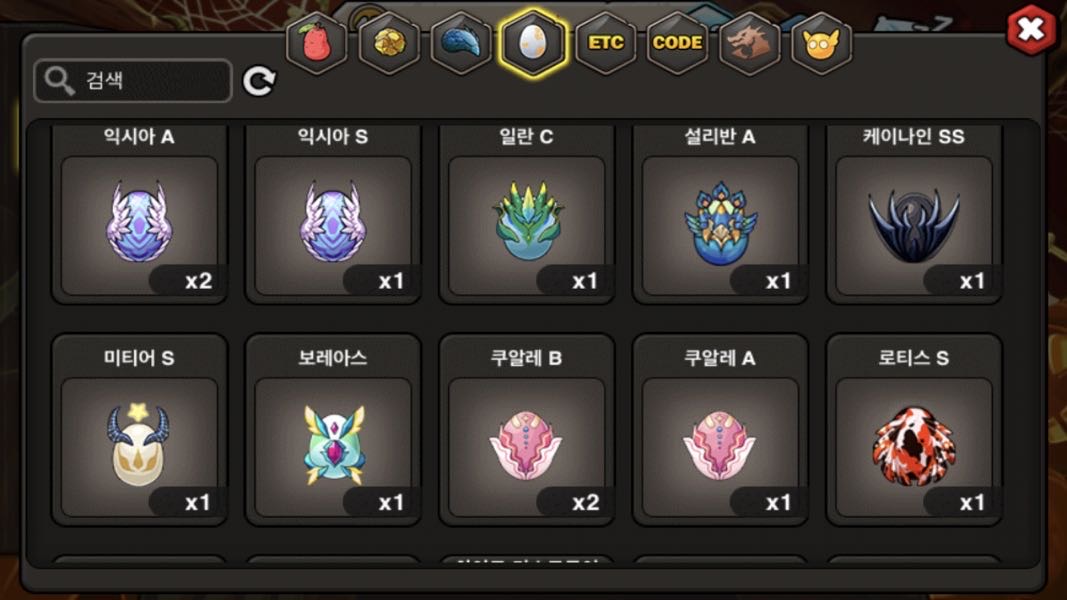Click the refresh arrow beside search
Viewport: 1067px width, 600px height.
[259, 82]
